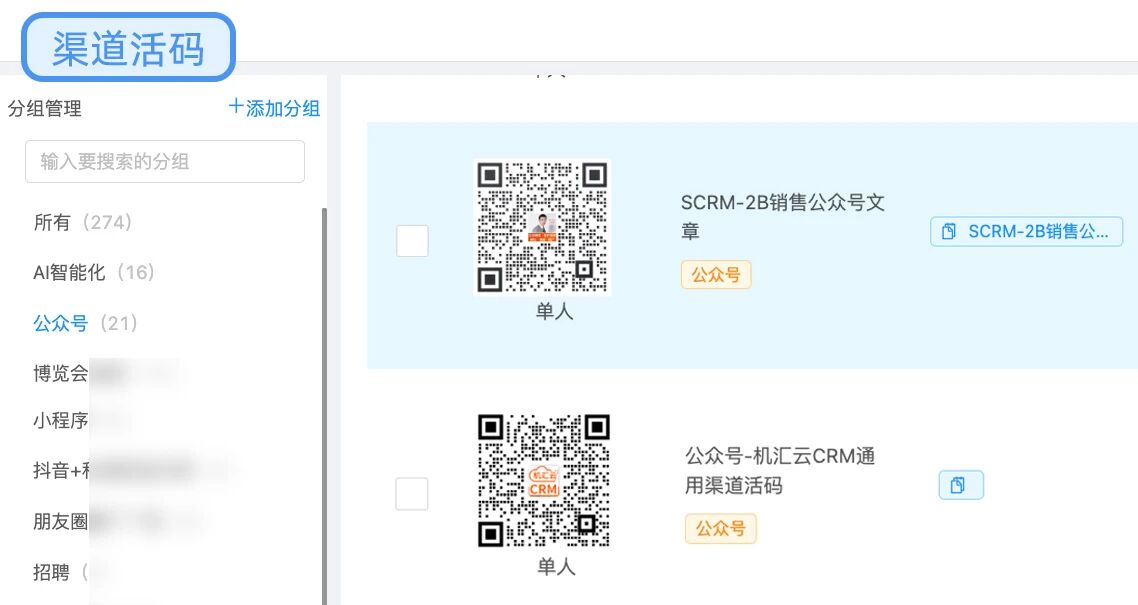Focus the 输入要搜索的分组 search field
The image size is (1138, 605).
click(165, 161)
